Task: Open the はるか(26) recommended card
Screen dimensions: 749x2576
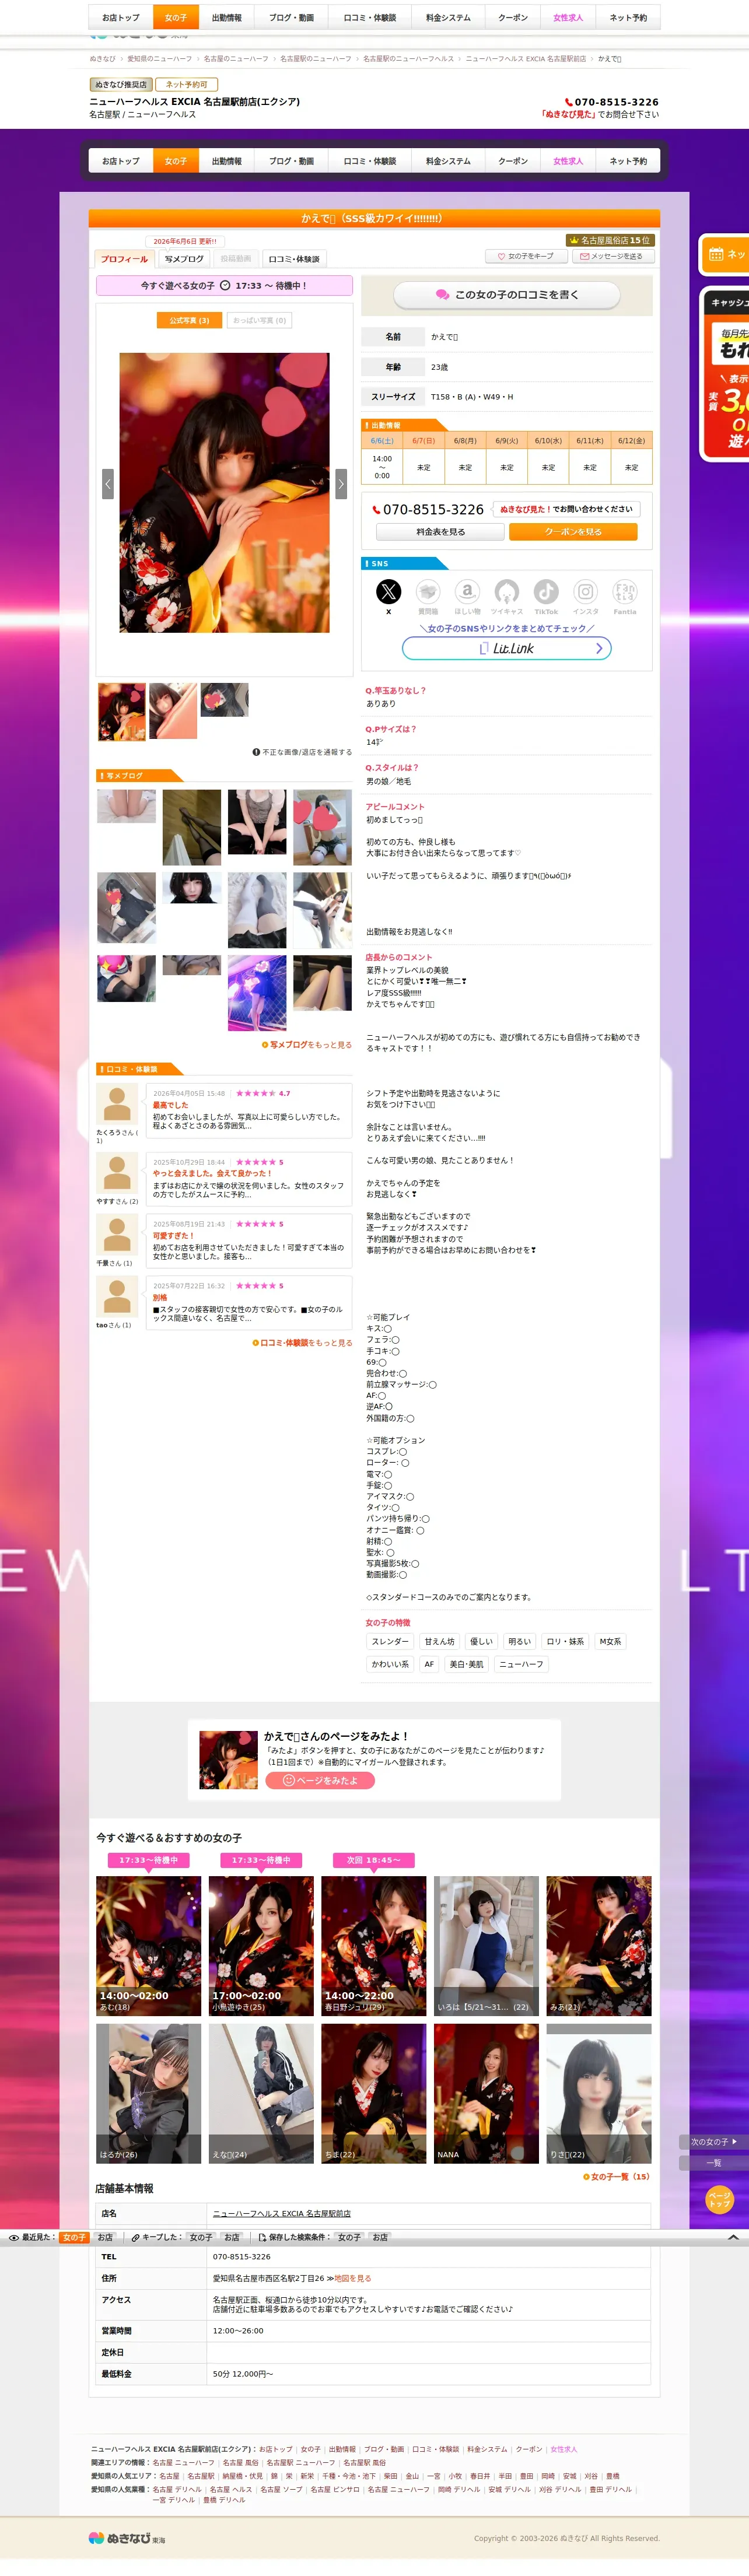Action: [x=149, y=2093]
